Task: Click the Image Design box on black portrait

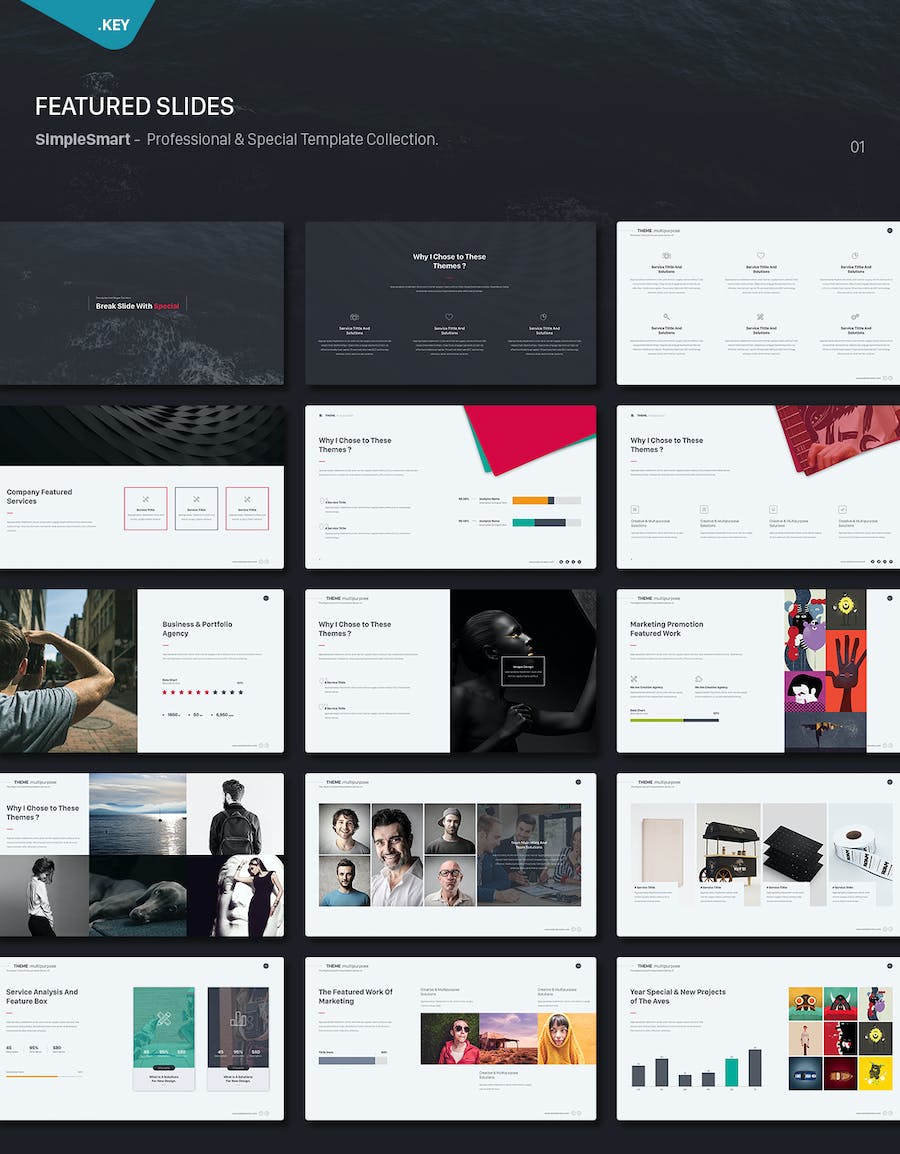Action: [x=523, y=671]
